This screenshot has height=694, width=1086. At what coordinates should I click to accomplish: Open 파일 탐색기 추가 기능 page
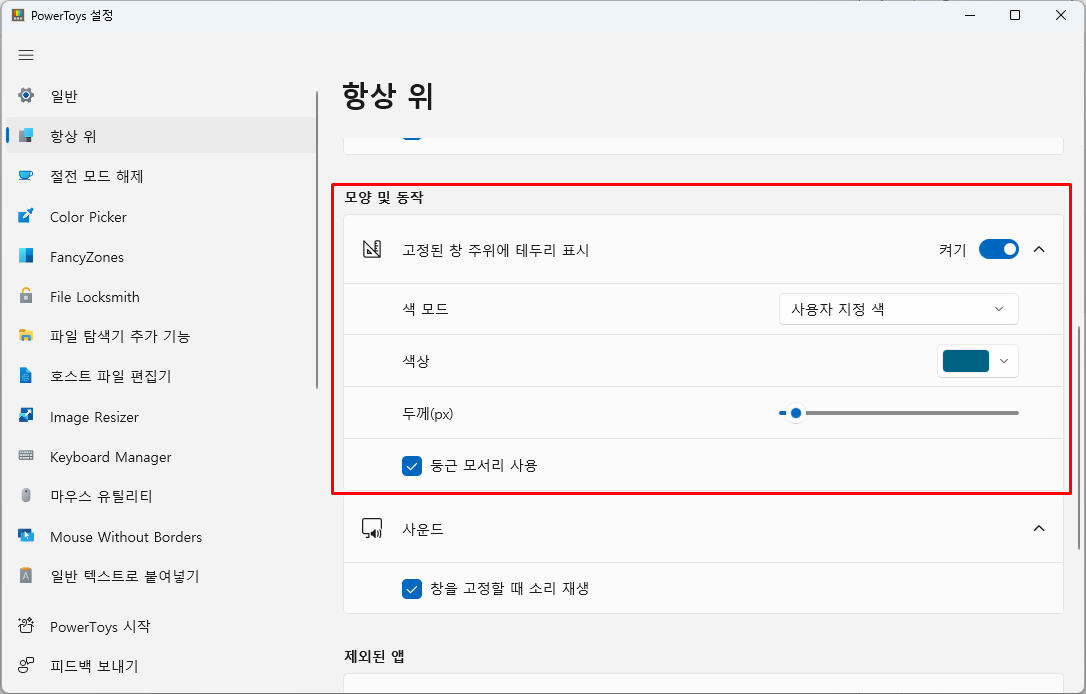(161, 337)
